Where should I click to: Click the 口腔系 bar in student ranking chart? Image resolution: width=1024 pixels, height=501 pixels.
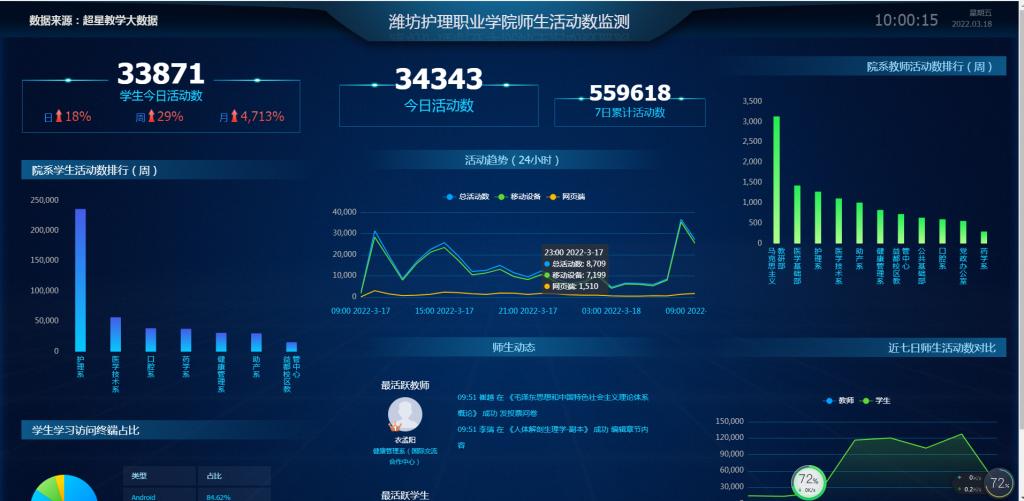(151, 340)
